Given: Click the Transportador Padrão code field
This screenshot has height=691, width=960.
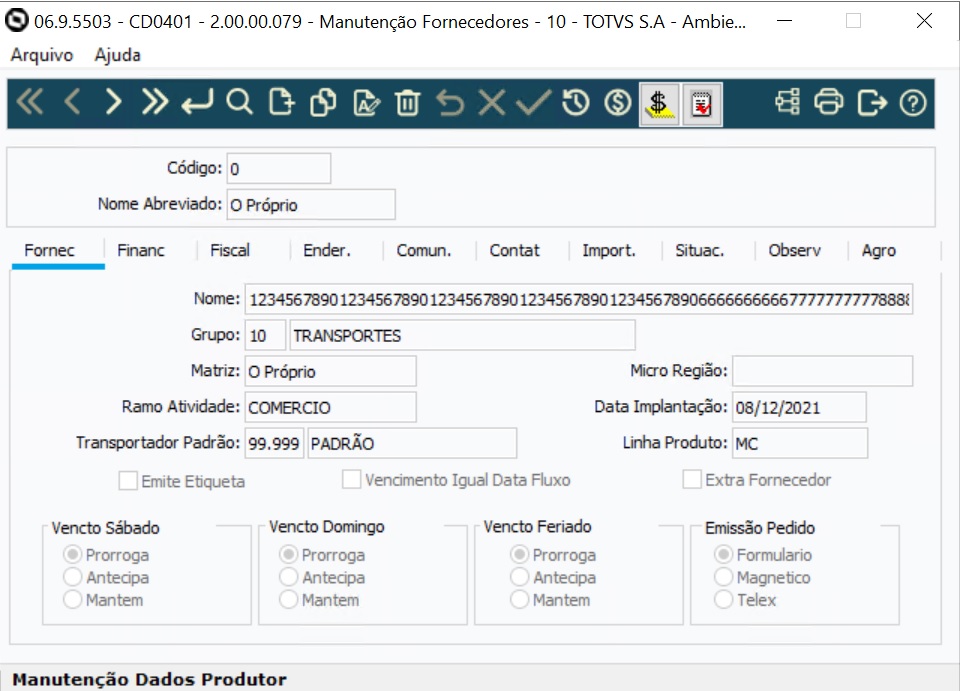Looking at the screenshot, I should [x=274, y=443].
